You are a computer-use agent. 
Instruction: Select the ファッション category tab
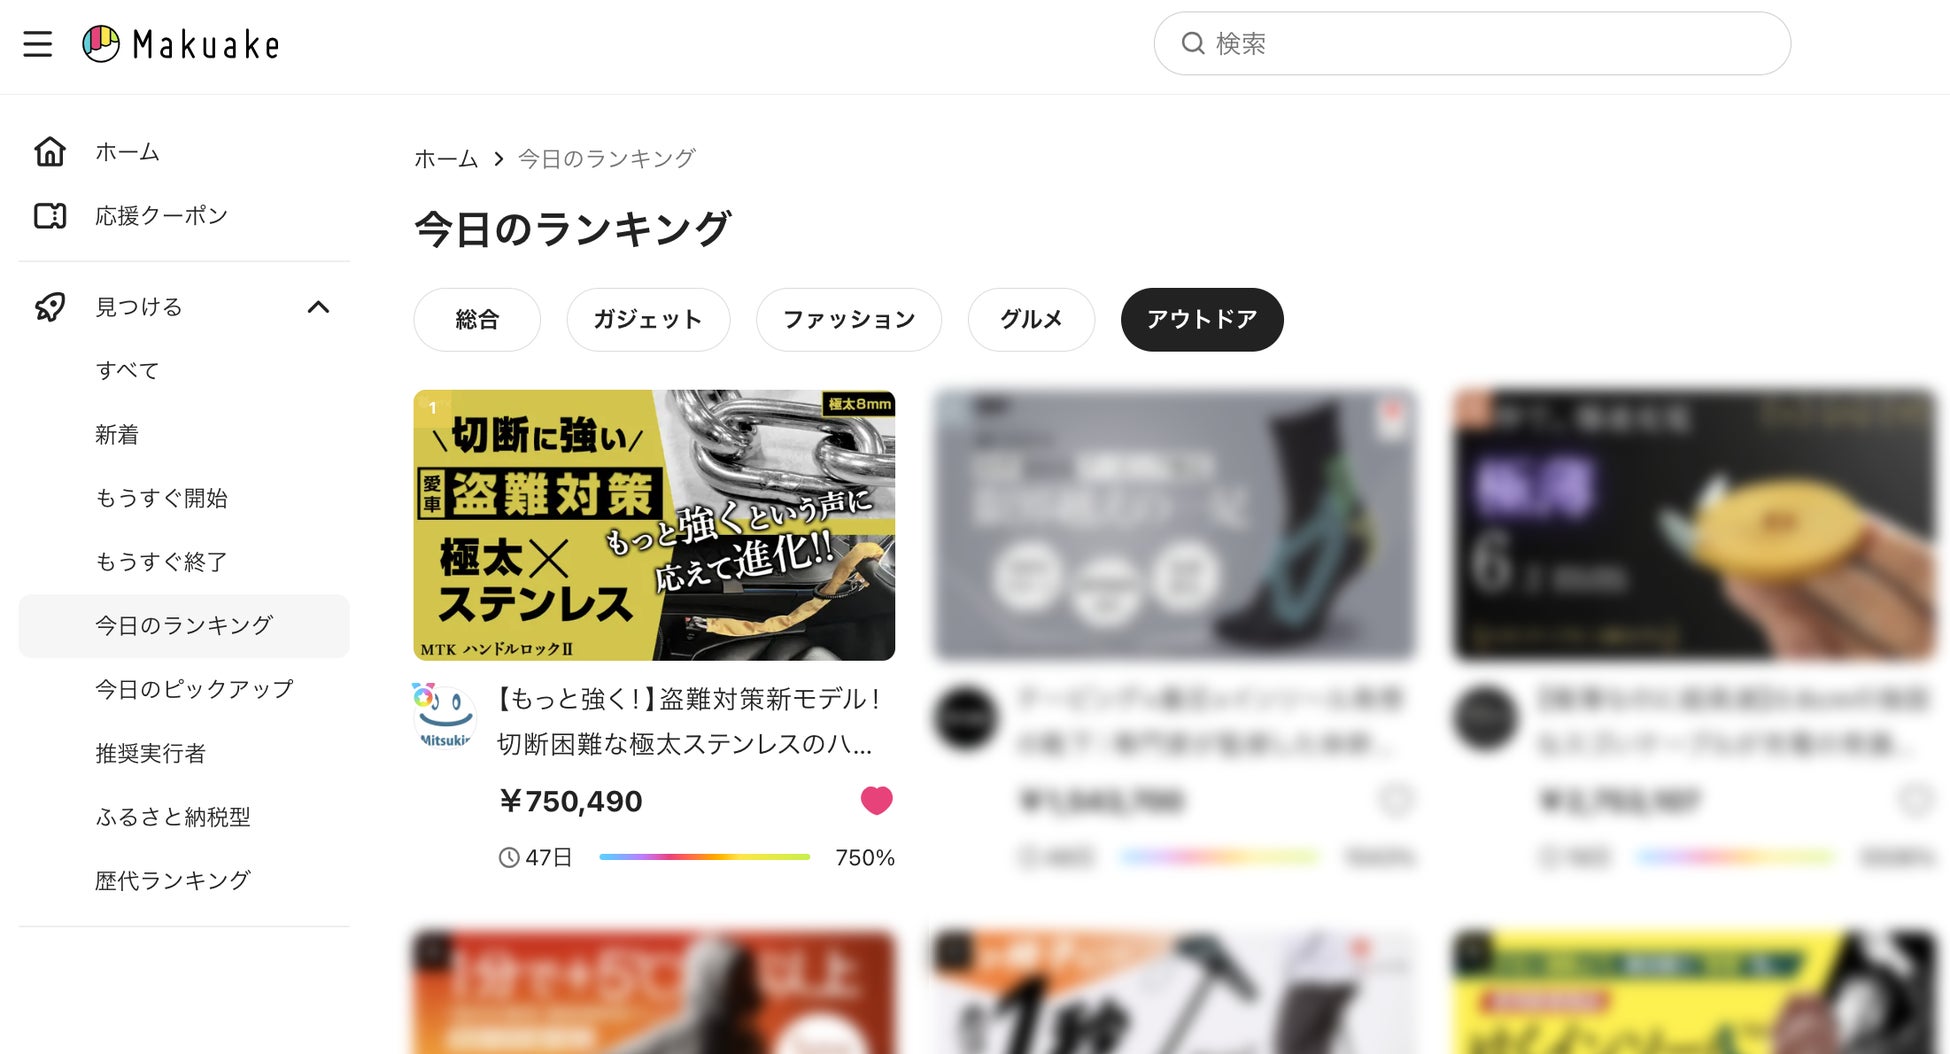pos(849,320)
